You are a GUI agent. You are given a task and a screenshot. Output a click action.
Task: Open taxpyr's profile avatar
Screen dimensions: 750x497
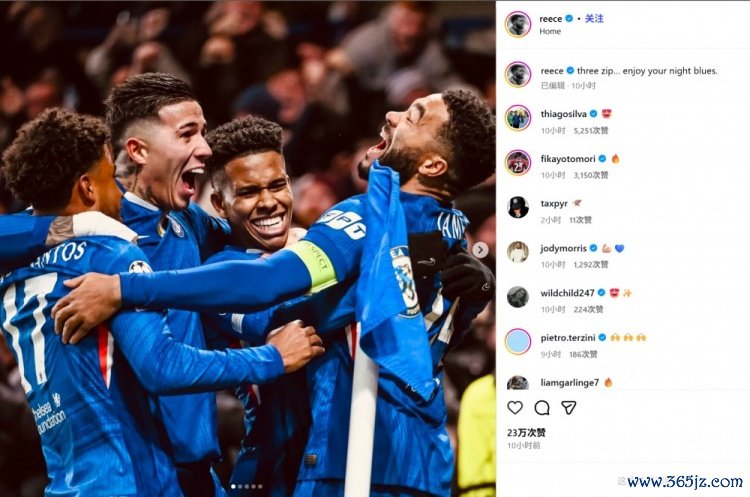[x=518, y=207]
